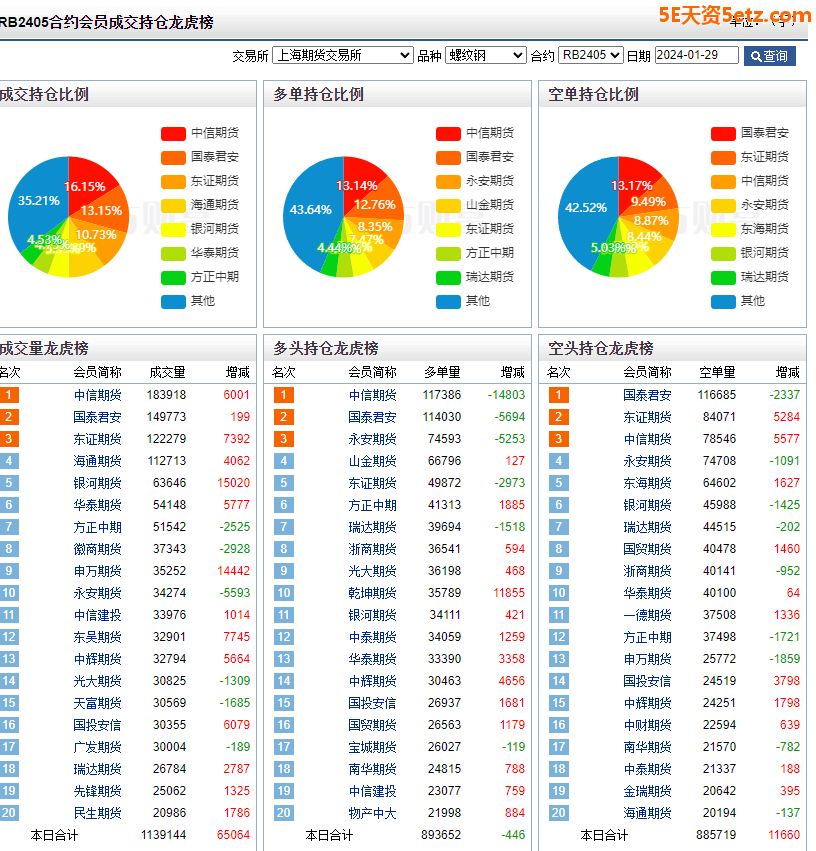Open the 品种 螺纹钢 product dropdown

[486, 55]
